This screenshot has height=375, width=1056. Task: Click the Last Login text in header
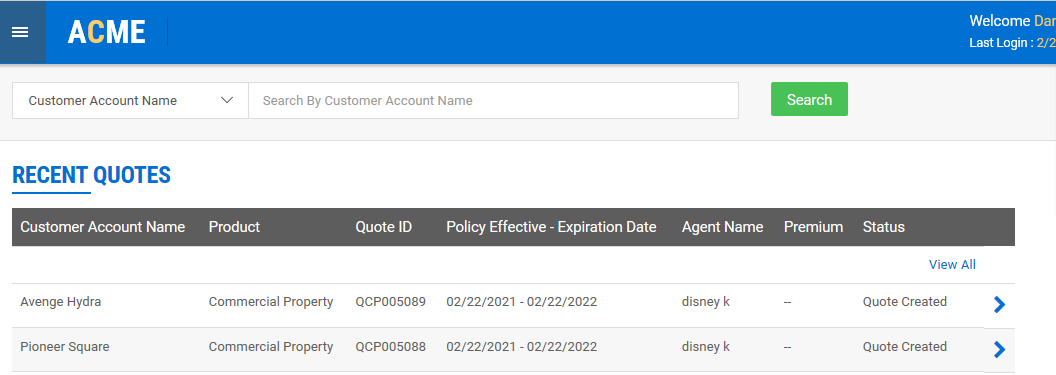[x=1012, y=43]
